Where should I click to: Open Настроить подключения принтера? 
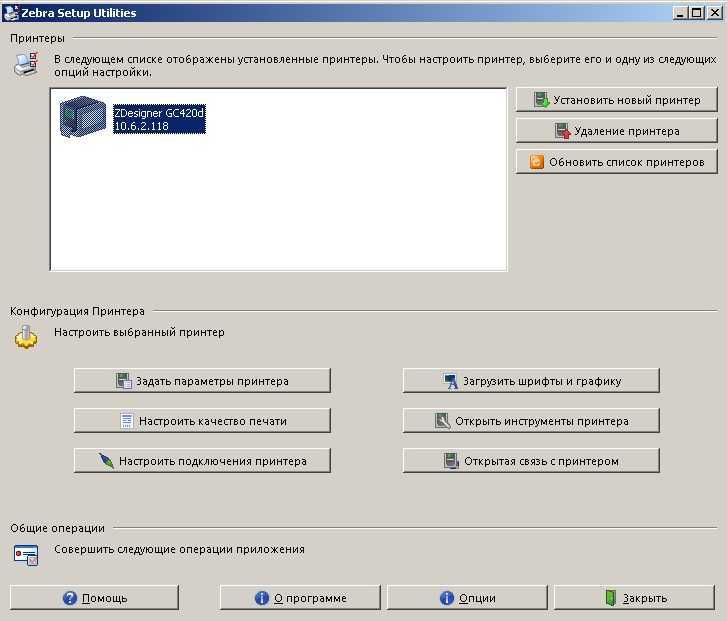pyautogui.click(x=202, y=461)
